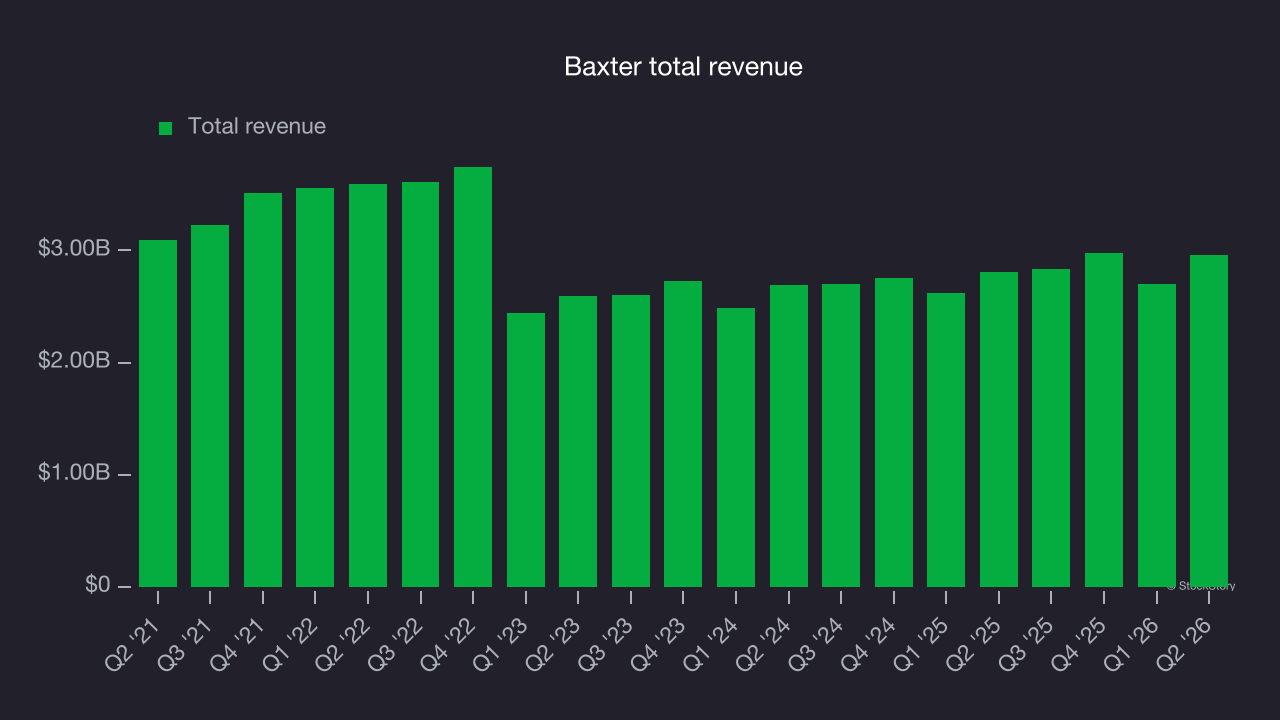
Task: Select the Q2 '21 revenue bar
Action: pyautogui.click(x=158, y=413)
